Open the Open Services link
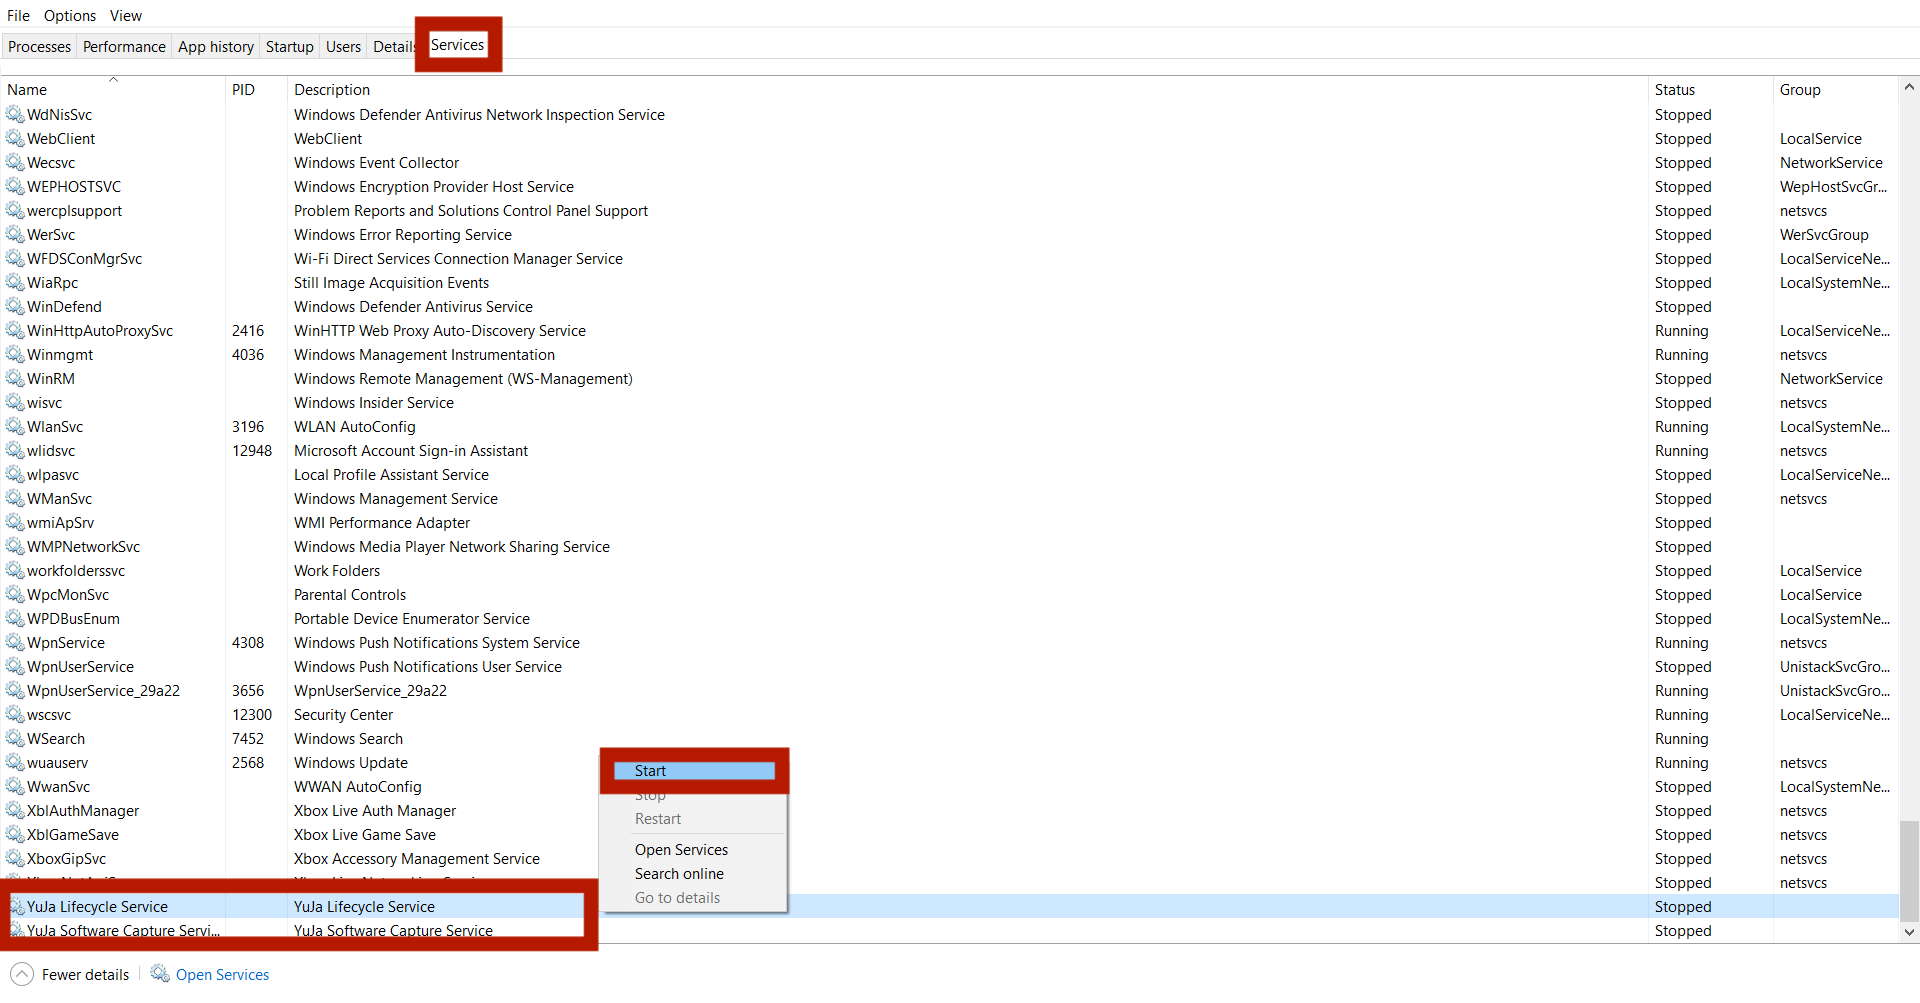1920x1003 pixels. click(x=222, y=974)
